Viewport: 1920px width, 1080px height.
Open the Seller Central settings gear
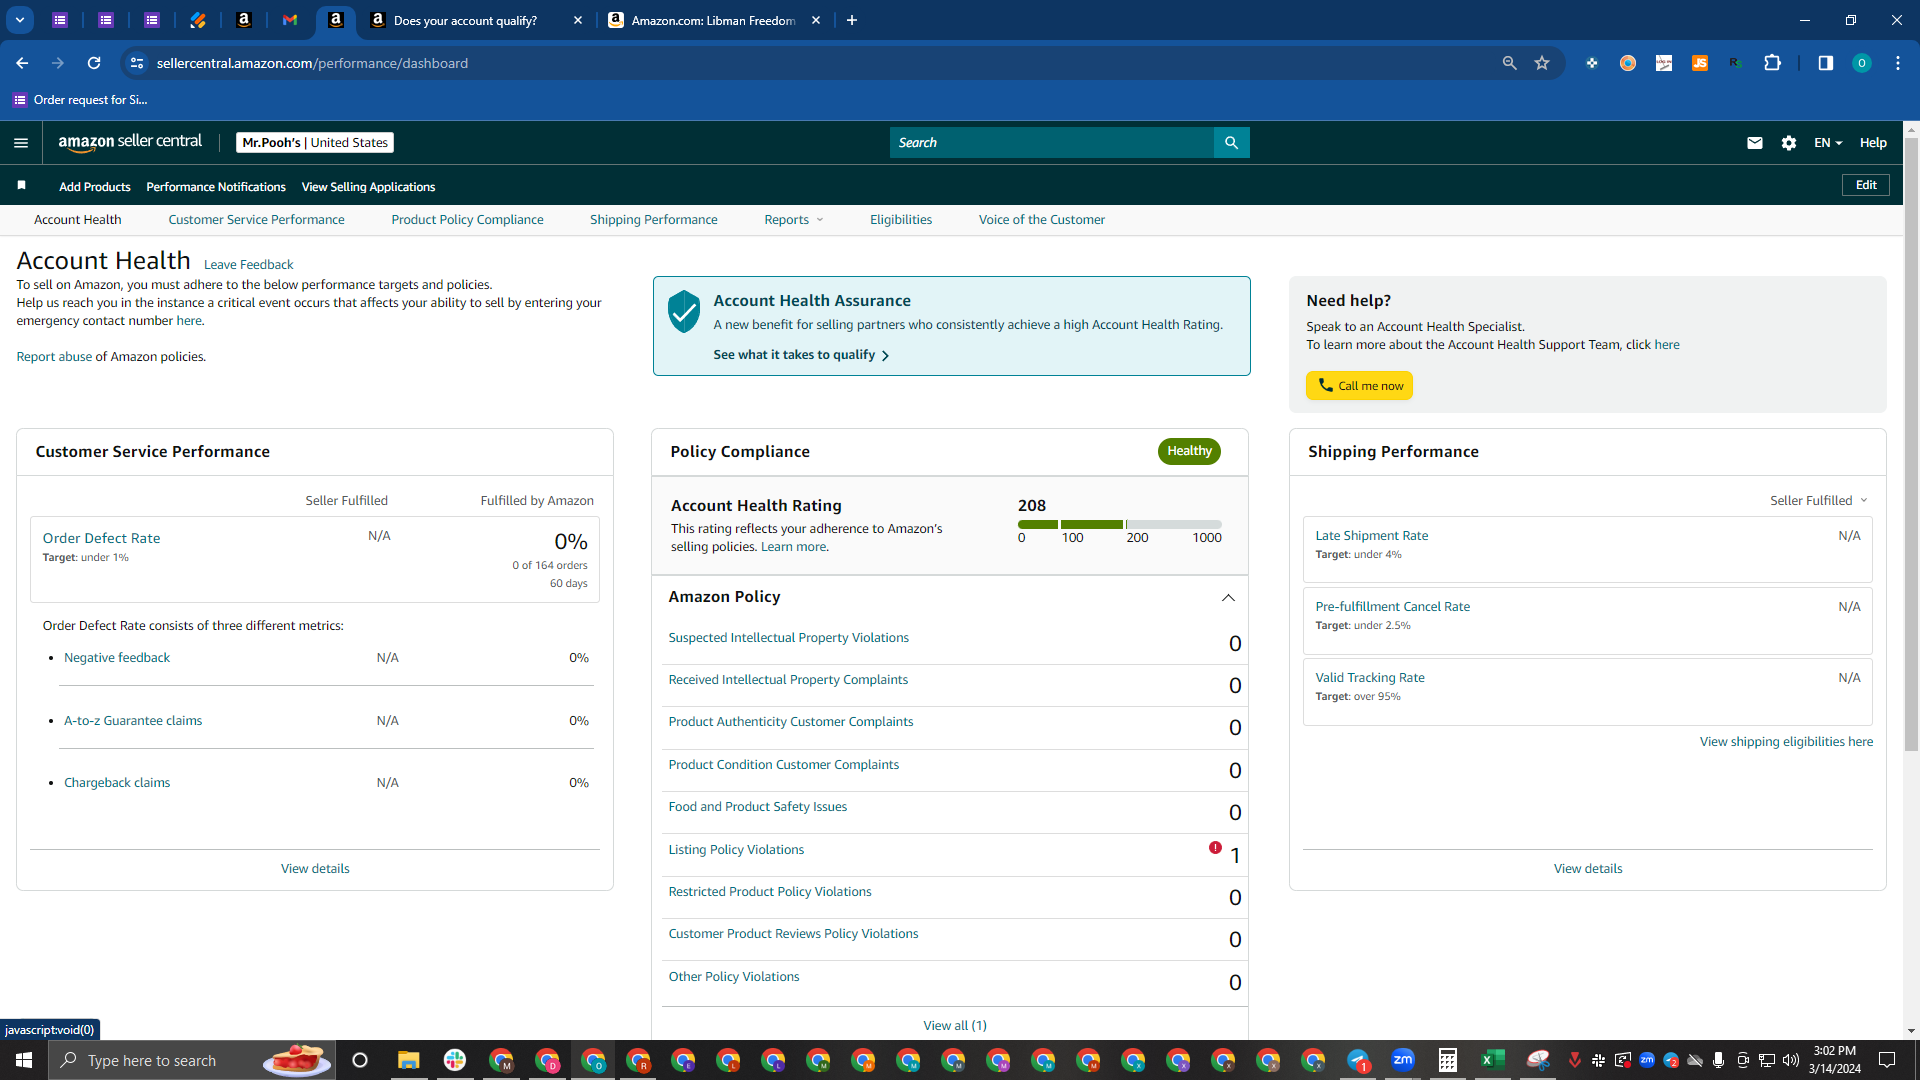pos(1789,143)
